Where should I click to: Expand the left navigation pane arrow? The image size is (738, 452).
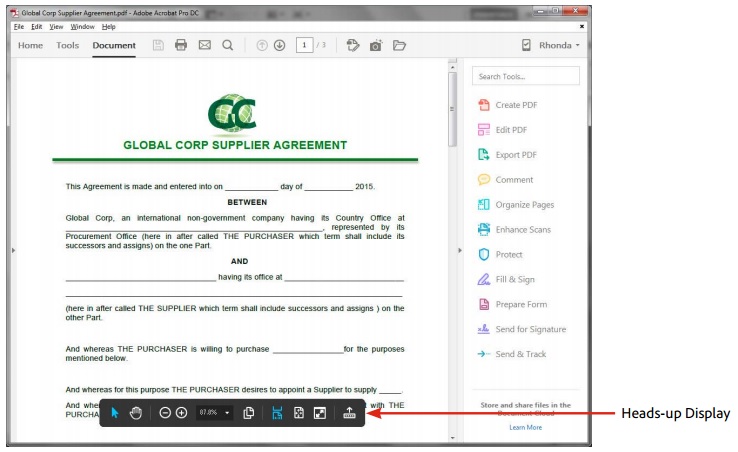13,249
